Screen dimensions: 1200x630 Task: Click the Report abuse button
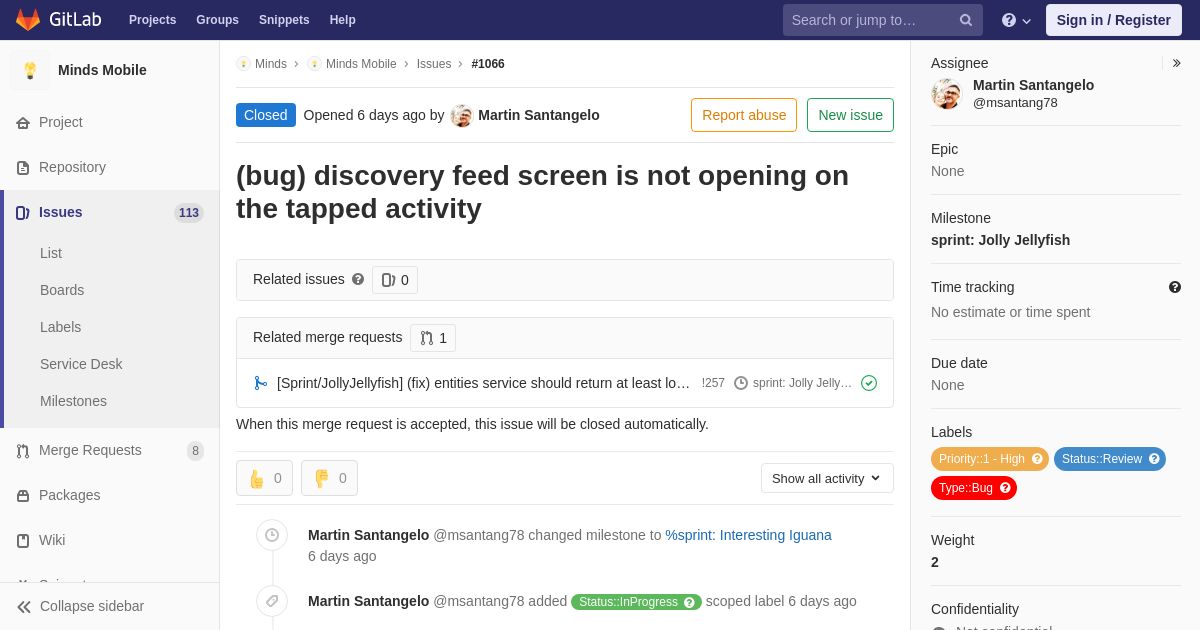(744, 115)
